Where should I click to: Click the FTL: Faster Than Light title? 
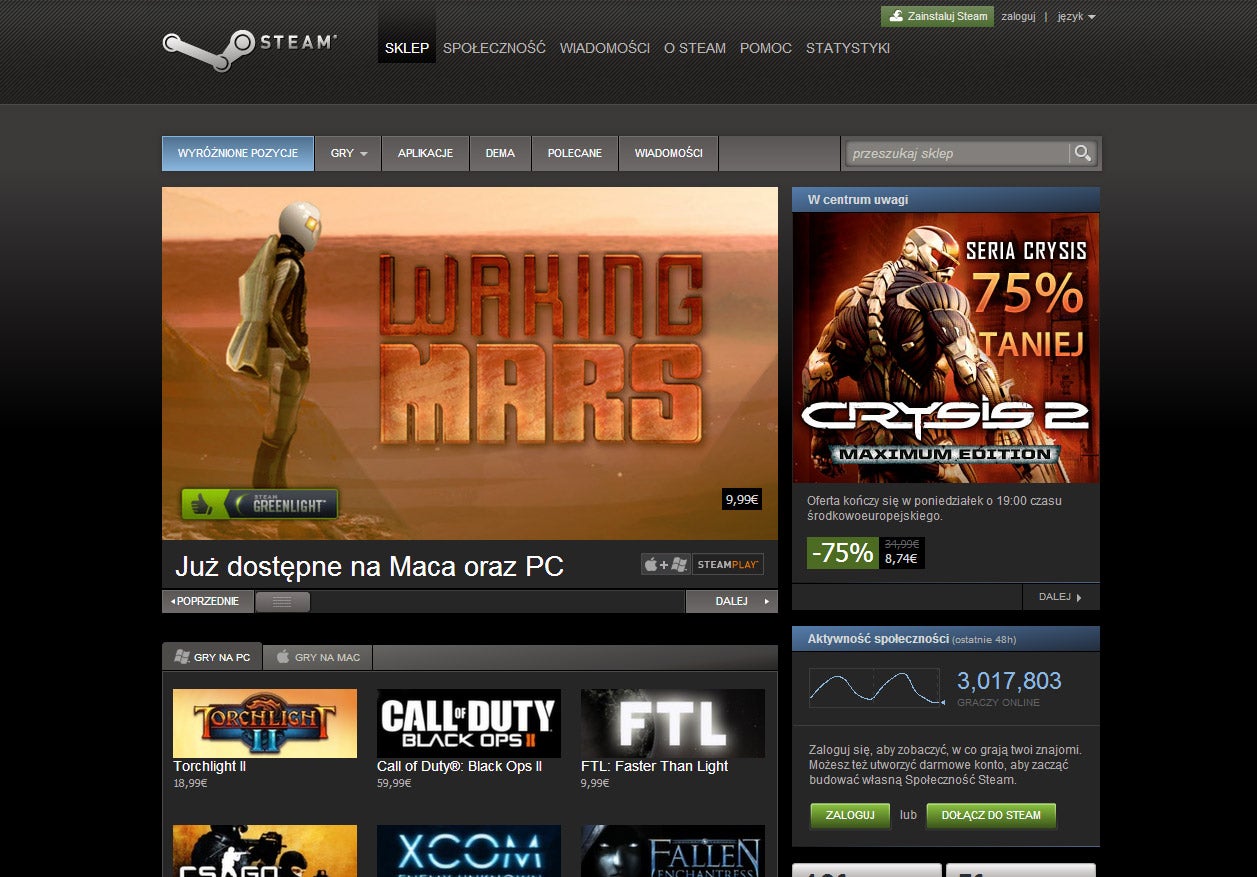pyautogui.click(x=654, y=766)
